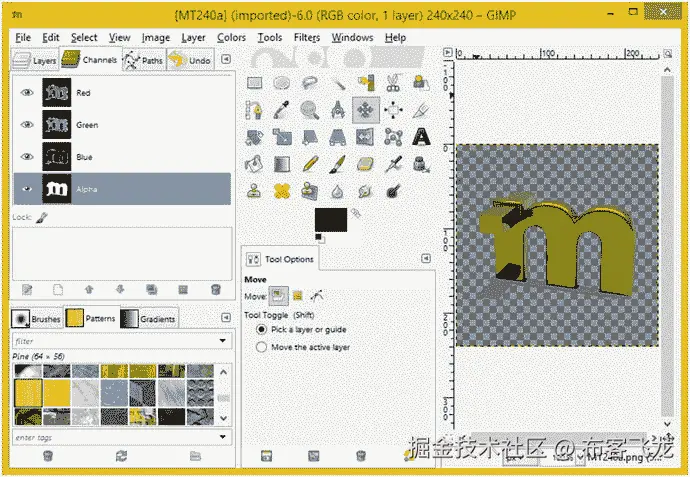This screenshot has width=690, height=477.
Task: Open the pattern filter dropdown arrow
Action: pos(223,341)
